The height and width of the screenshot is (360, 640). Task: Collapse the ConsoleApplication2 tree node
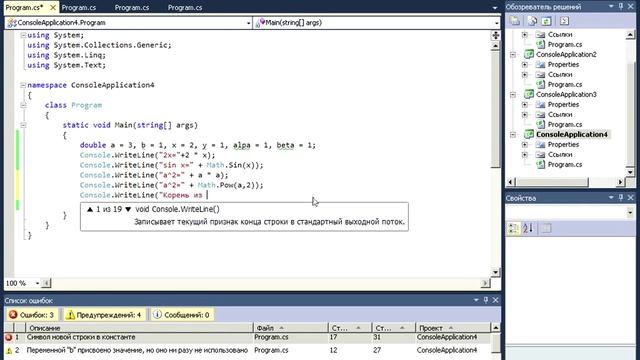(513, 55)
